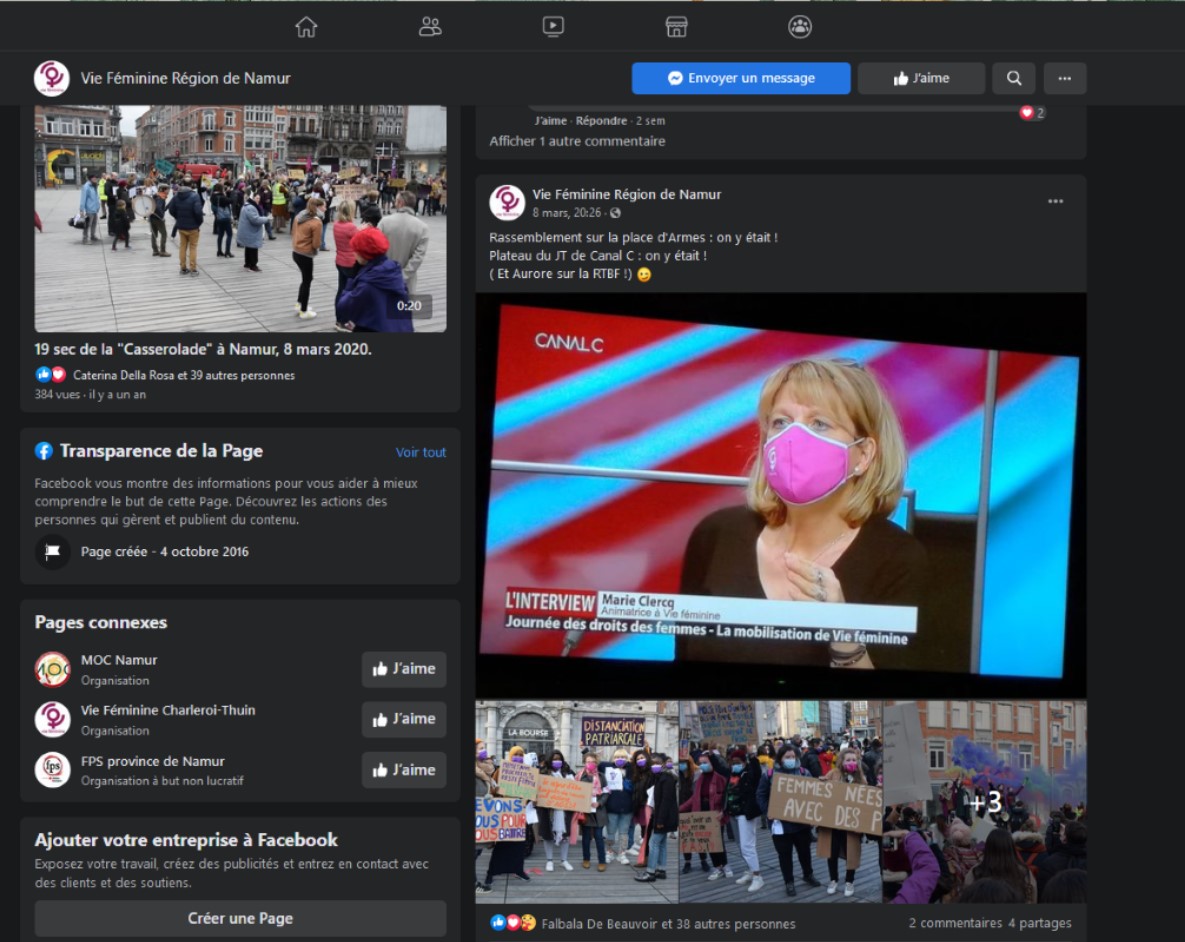1185x942 pixels.
Task: Open the Friends icon in top navigation
Action: pos(430,27)
